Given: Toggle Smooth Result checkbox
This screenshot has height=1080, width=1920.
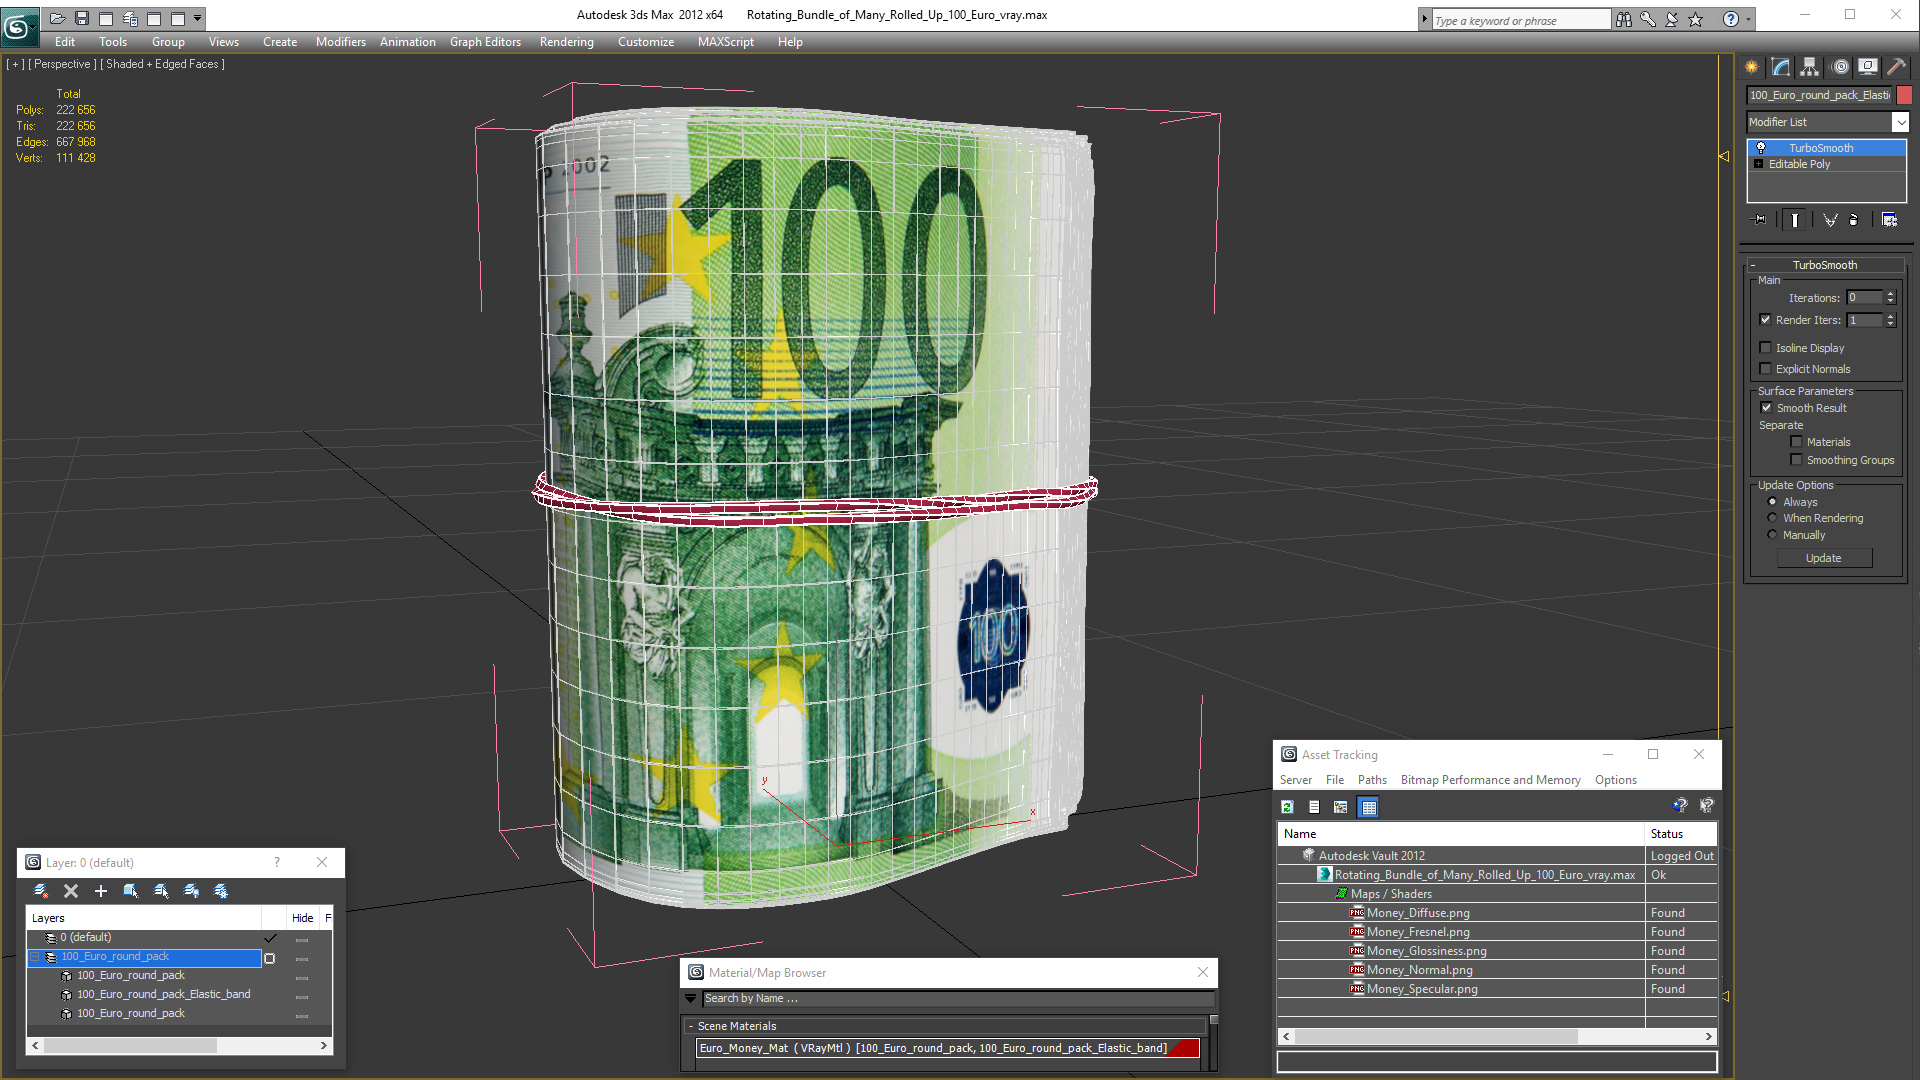Looking at the screenshot, I should (x=1766, y=408).
